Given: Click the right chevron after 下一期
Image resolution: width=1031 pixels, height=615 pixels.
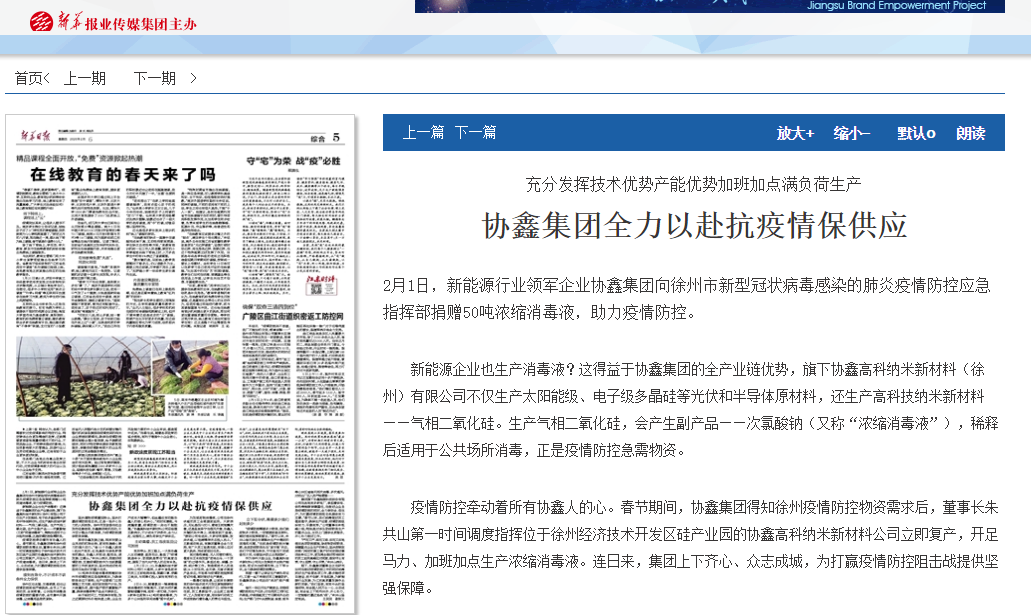Looking at the screenshot, I should click(193, 78).
